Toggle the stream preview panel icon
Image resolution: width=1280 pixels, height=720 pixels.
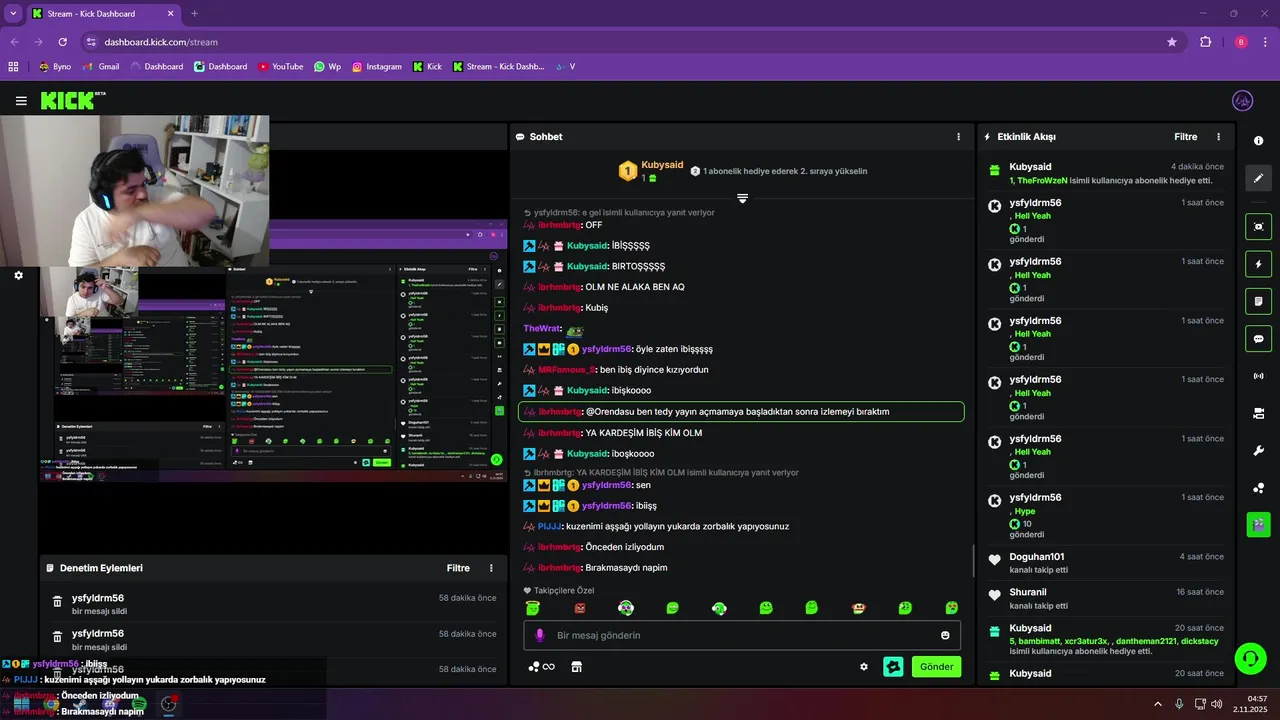(x=1258, y=227)
